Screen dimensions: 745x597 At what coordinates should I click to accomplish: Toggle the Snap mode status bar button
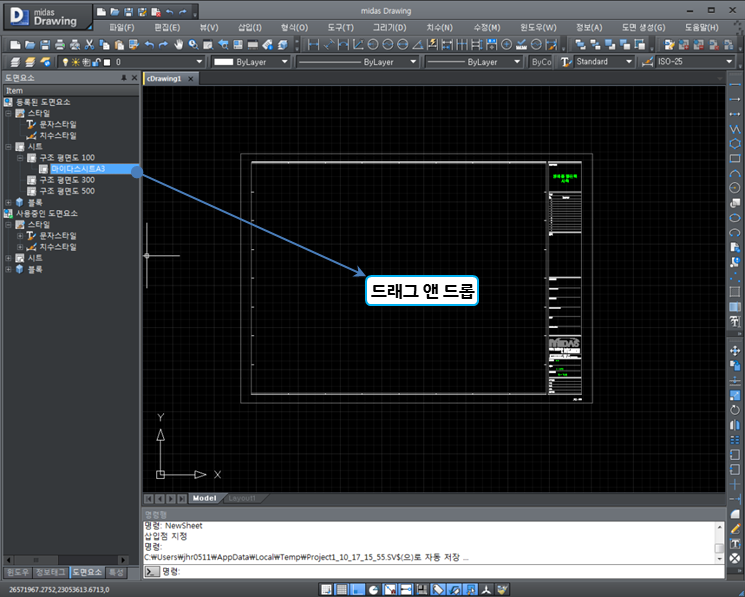pos(326,589)
